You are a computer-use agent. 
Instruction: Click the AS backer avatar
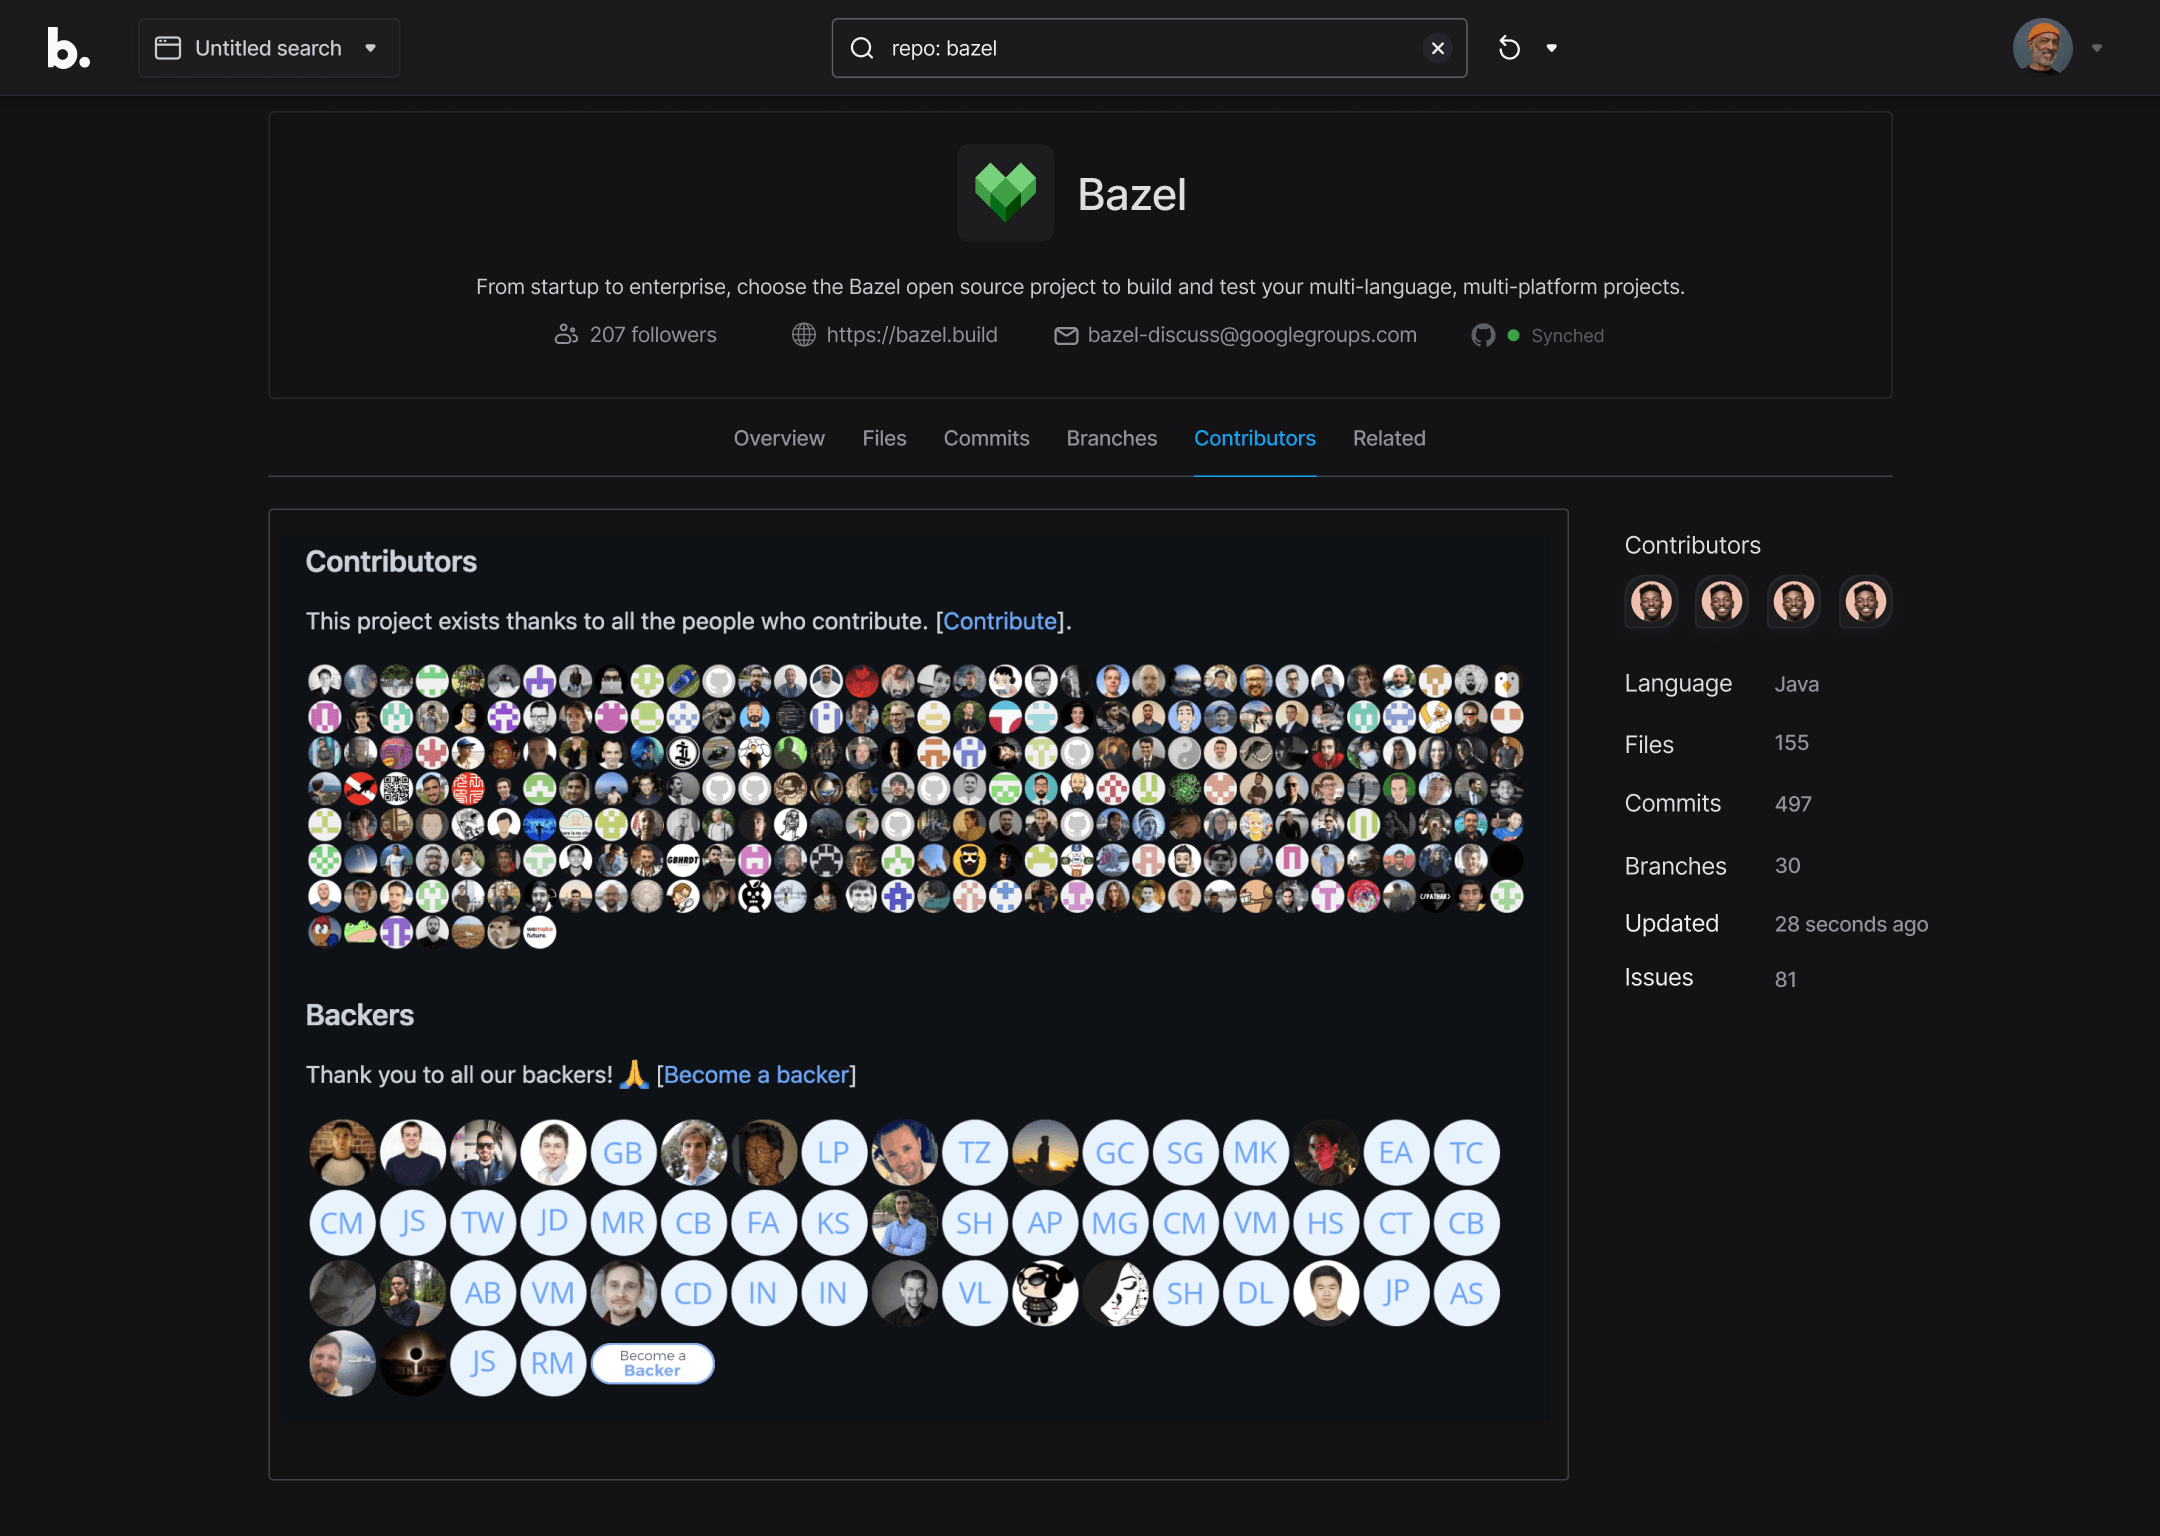pos(1466,1293)
